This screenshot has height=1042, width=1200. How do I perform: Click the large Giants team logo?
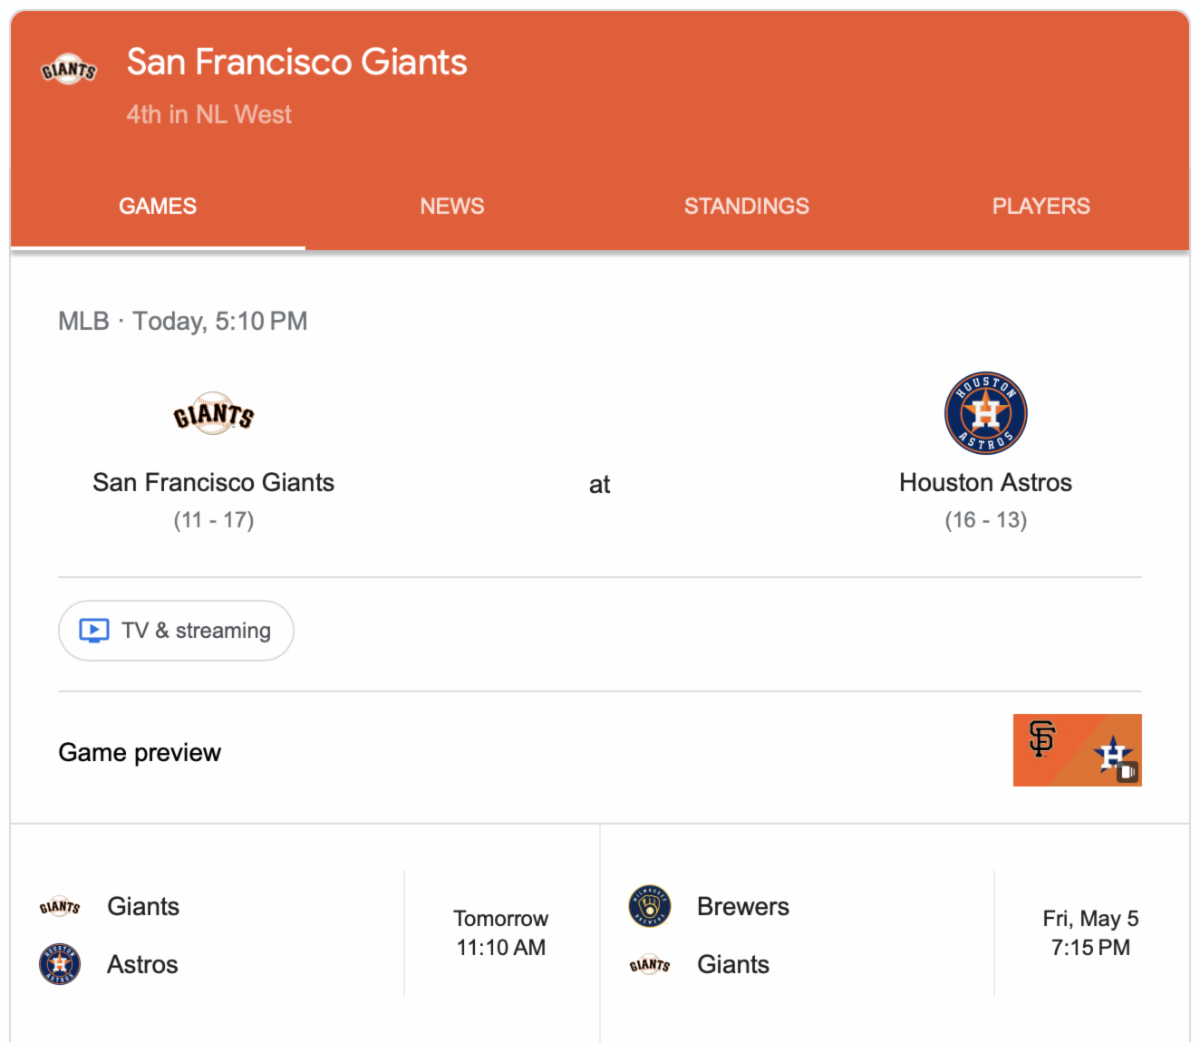pyautogui.click(x=213, y=413)
